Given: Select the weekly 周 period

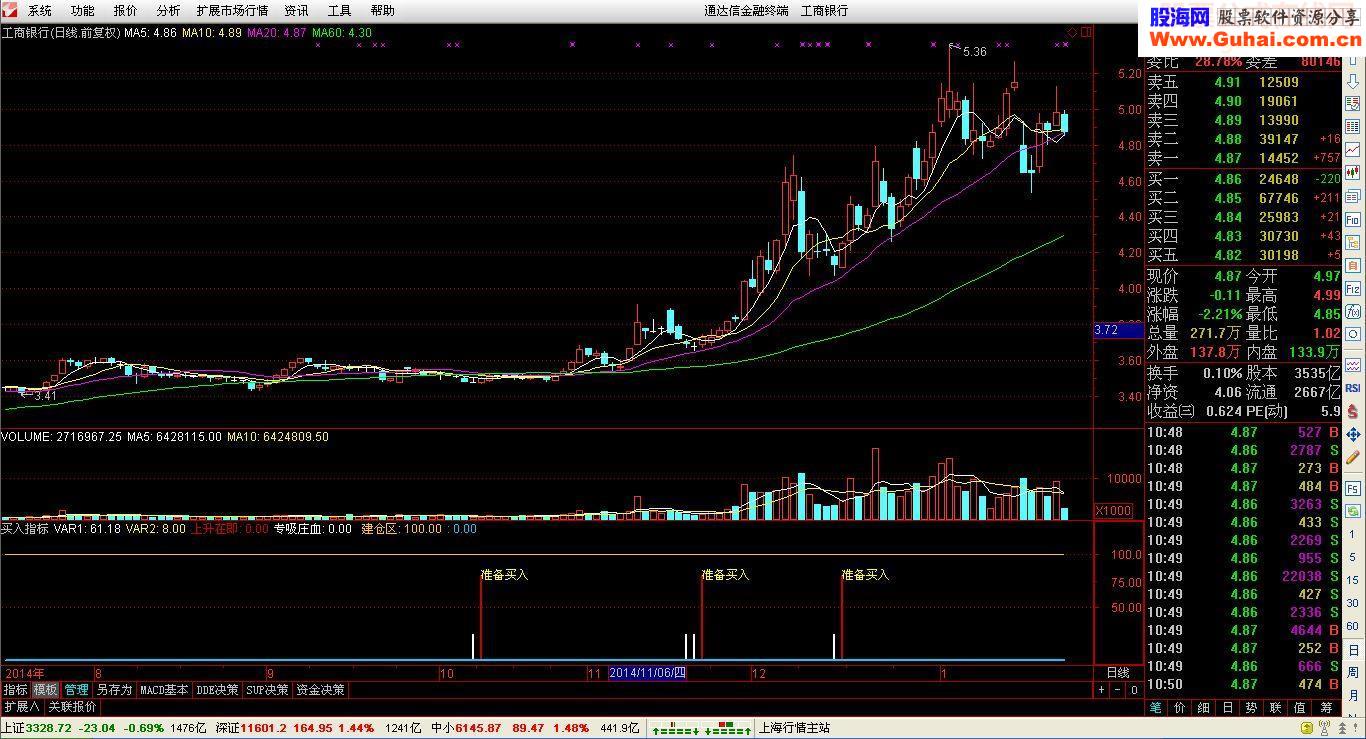Looking at the screenshot, I should click(x=1353, y=673).
